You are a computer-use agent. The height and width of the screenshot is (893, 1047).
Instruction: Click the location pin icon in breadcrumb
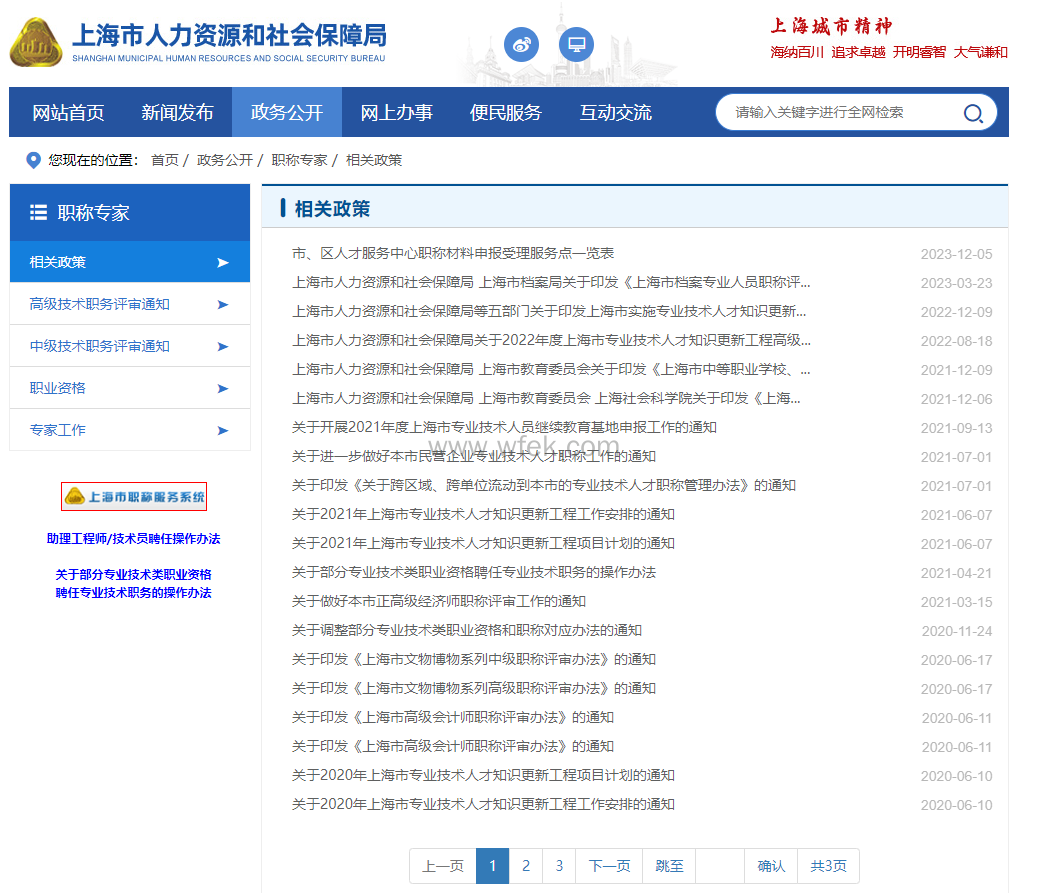(33, 160)
